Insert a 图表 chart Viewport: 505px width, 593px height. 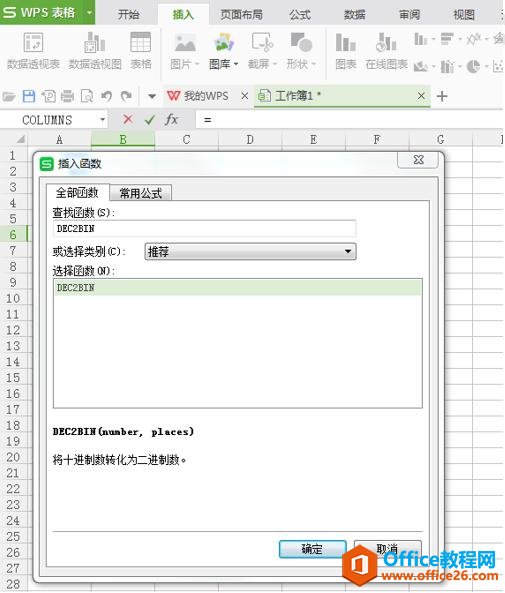346,51
